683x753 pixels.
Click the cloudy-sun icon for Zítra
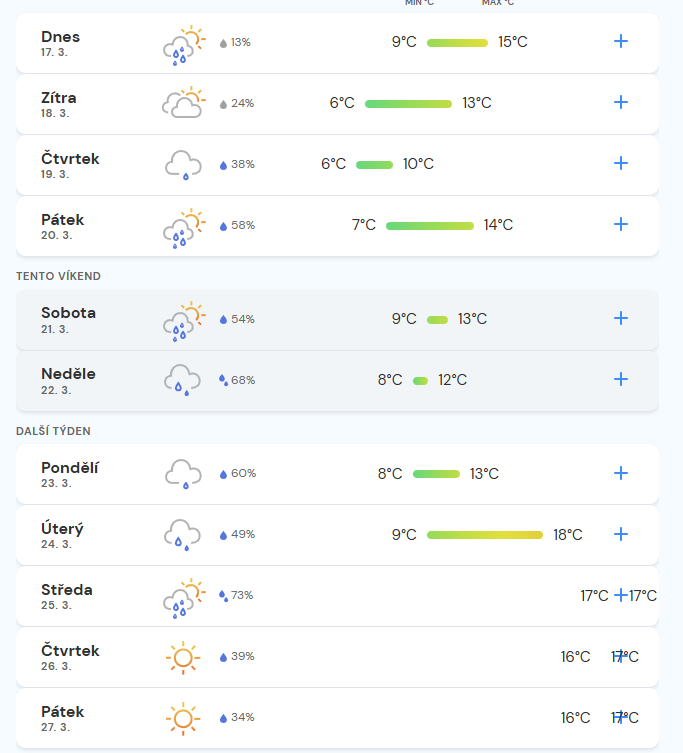[x=183, y=102]
